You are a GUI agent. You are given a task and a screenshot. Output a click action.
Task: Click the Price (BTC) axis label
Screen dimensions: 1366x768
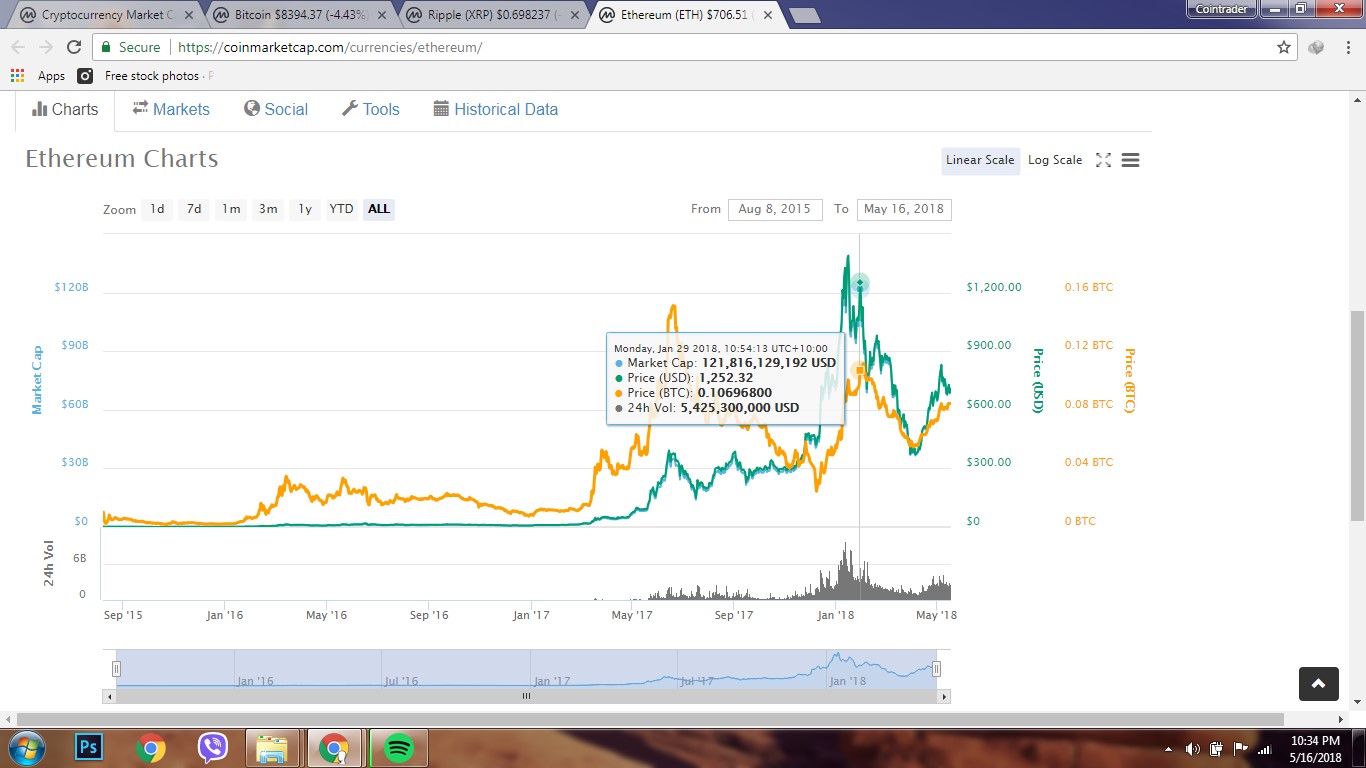pyautogui.click(x=1130, y=381)
